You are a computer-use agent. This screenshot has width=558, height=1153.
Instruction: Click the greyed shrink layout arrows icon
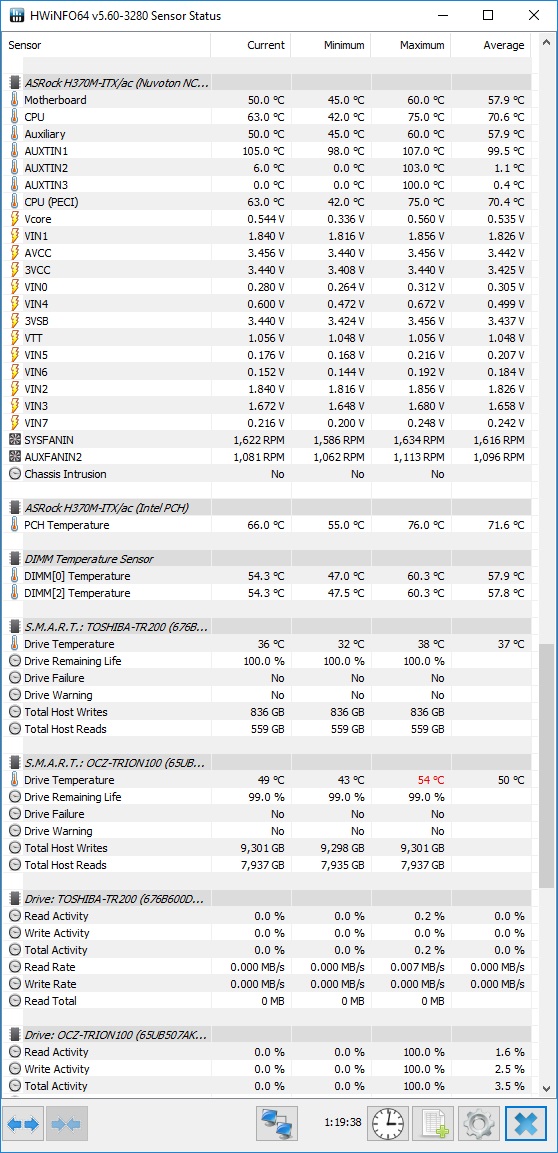(x=67, y=1124)
